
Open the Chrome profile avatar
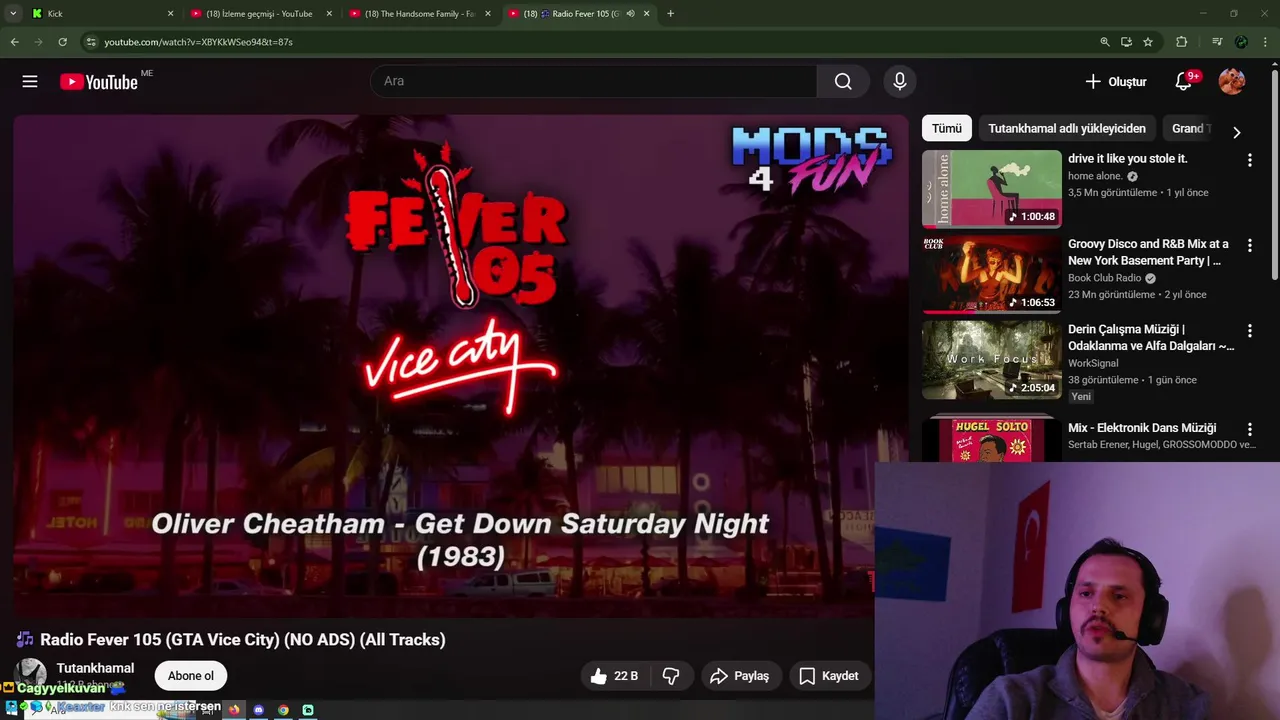(1241, 42)
